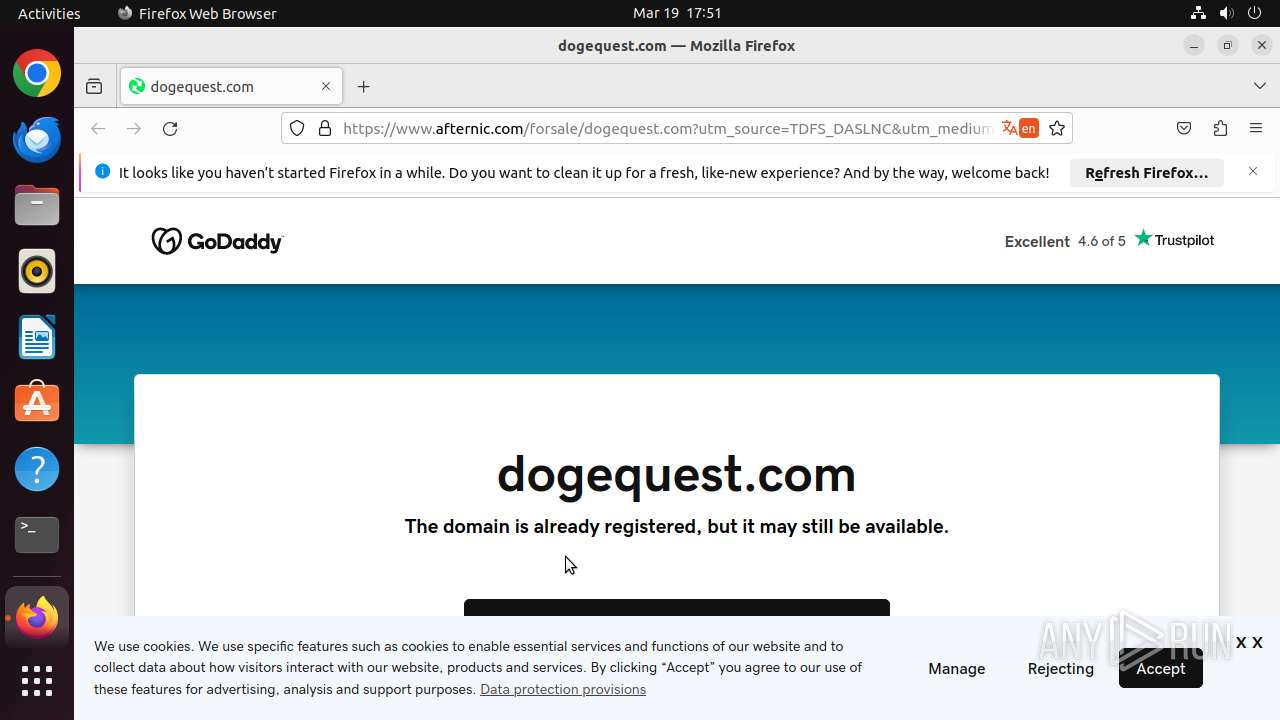1280x720 pixels.
Task: Open Ubuntu Software from the dock
Action: [37, 404]
